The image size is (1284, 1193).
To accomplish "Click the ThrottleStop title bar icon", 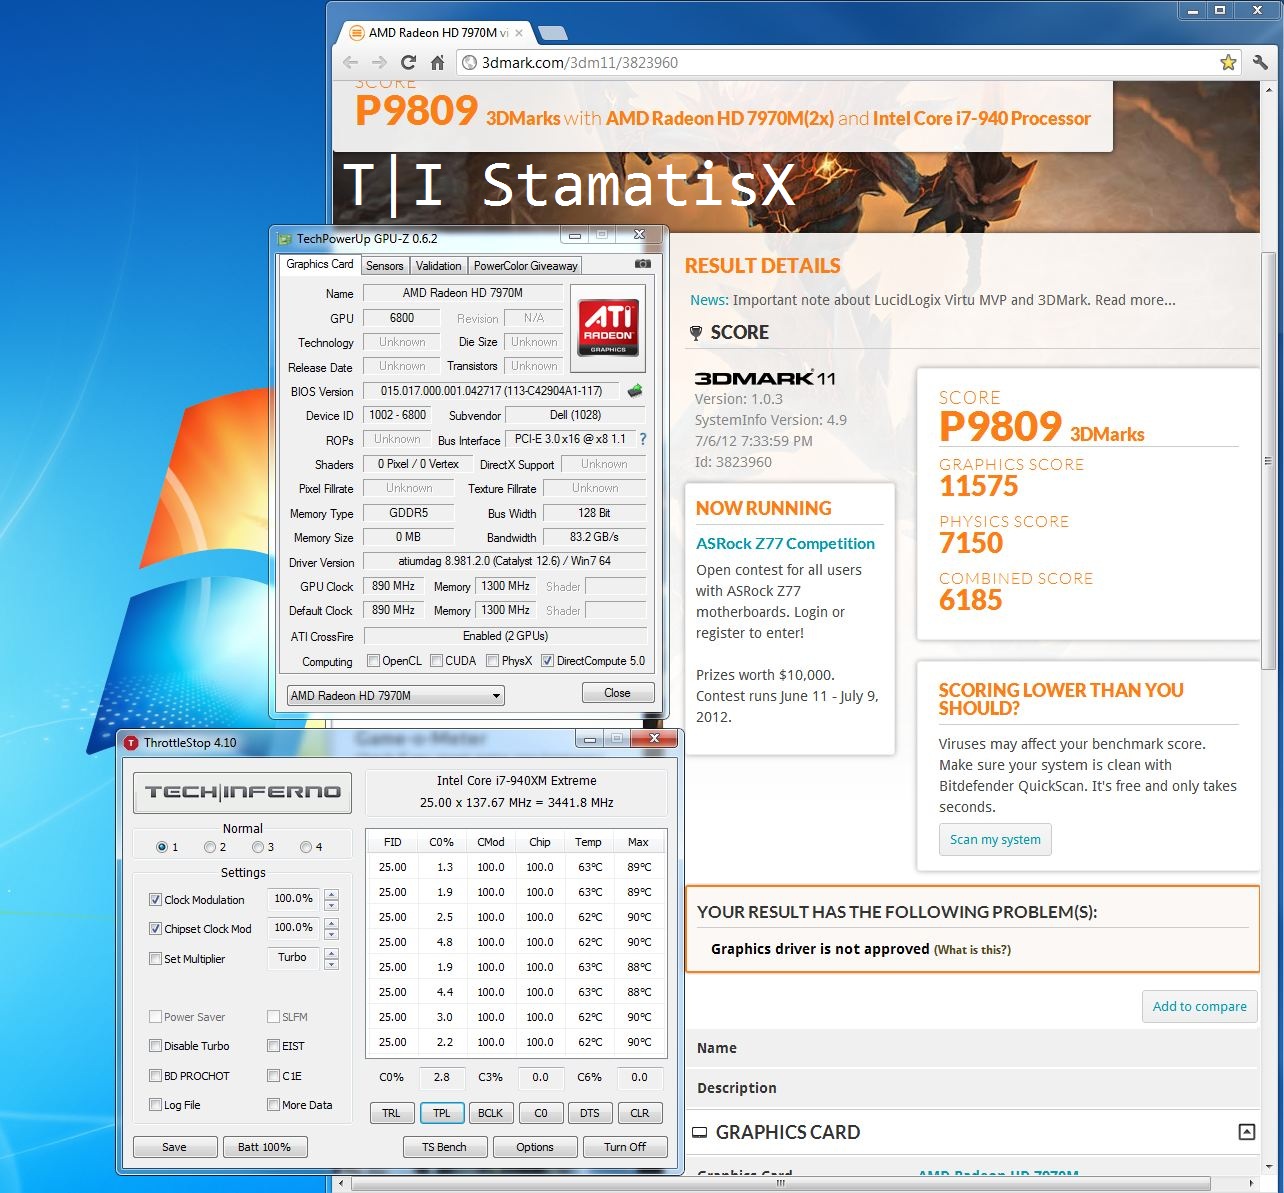I will point(131,743).
